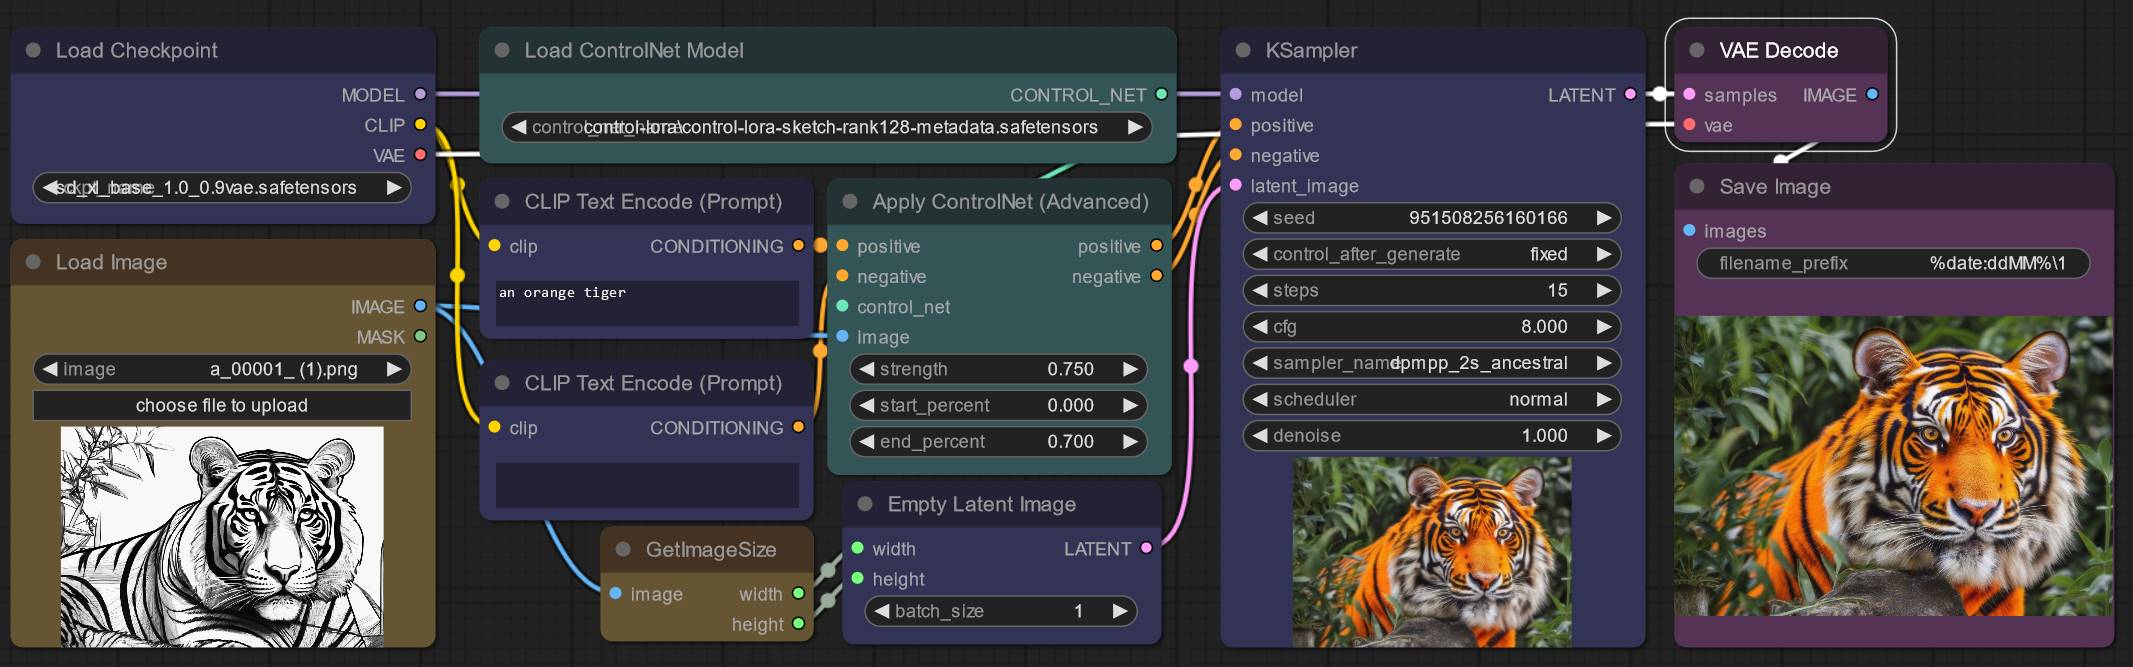This screenshot has height=667, width=2133.
Task: Collapse the Load Image node dot
Action: [33, 262]
